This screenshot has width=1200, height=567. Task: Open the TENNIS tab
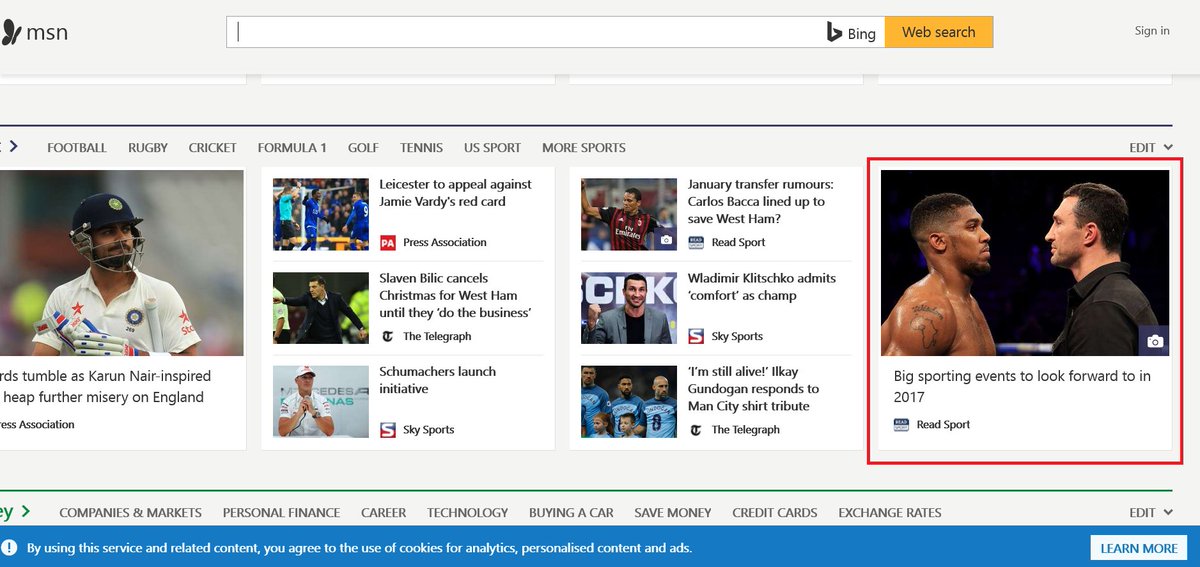[422, 147]
